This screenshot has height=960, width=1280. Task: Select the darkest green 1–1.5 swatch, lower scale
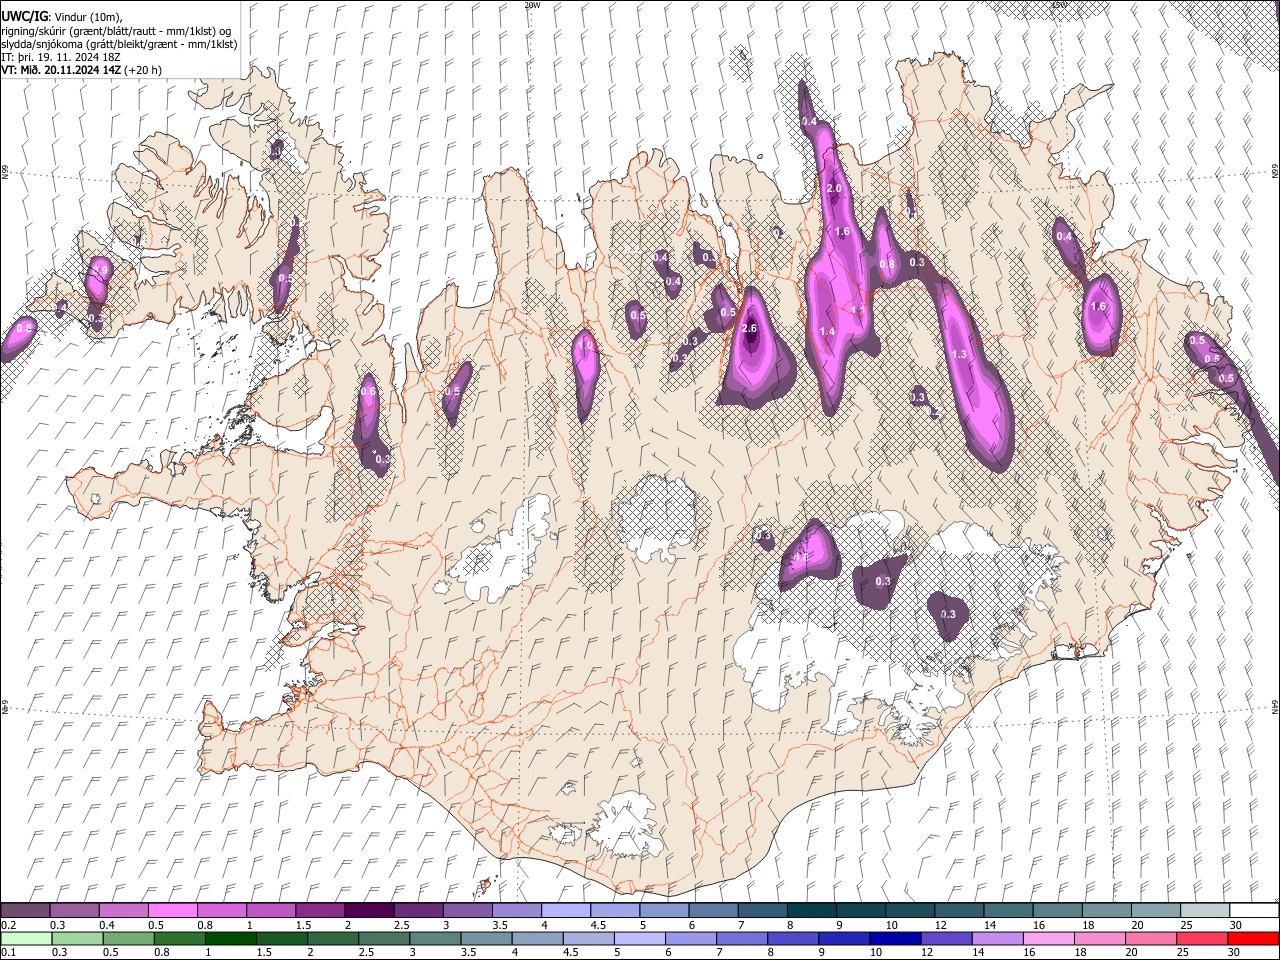pyautogui.click(x=231, y=938)
